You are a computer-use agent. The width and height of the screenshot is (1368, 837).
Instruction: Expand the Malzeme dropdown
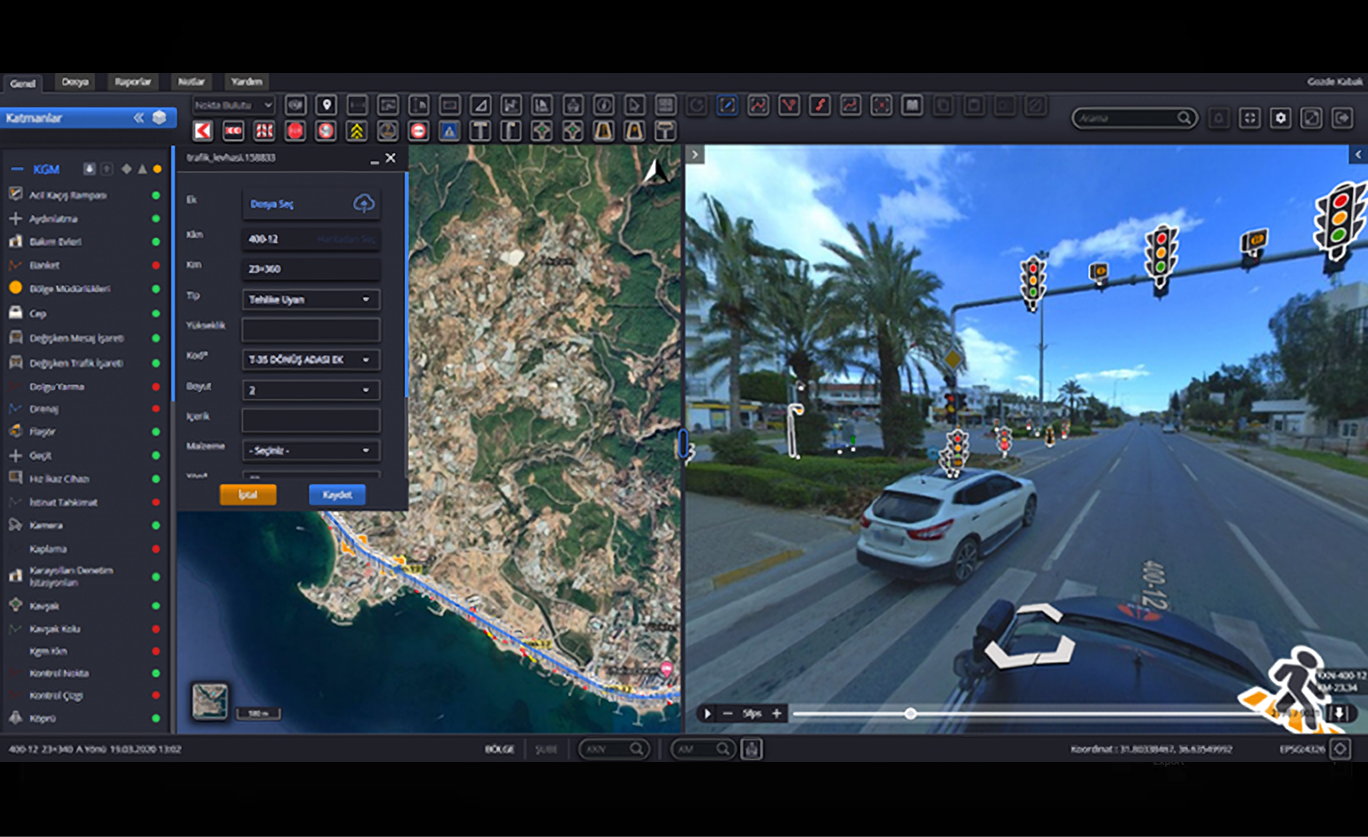point(310,450)
